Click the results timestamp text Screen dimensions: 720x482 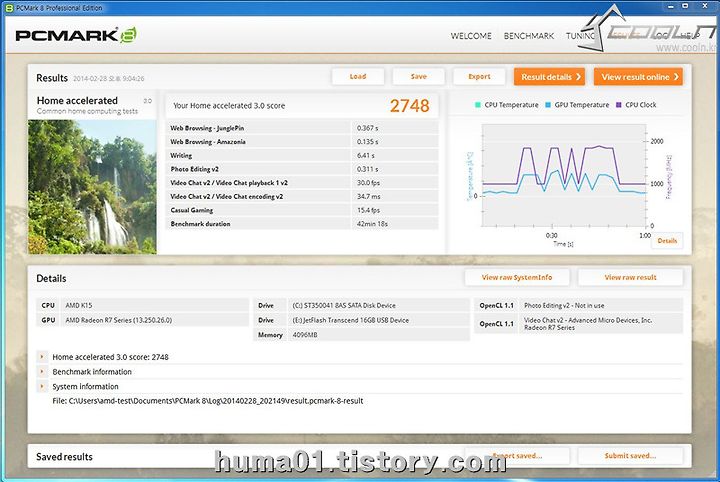(x=108, y=78)
